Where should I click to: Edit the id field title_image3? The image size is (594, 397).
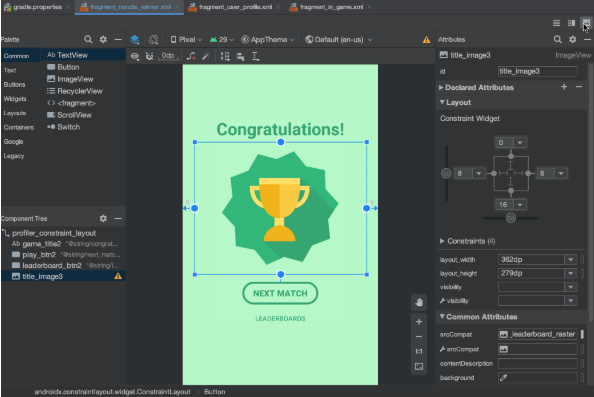click(x=538, y=71)
